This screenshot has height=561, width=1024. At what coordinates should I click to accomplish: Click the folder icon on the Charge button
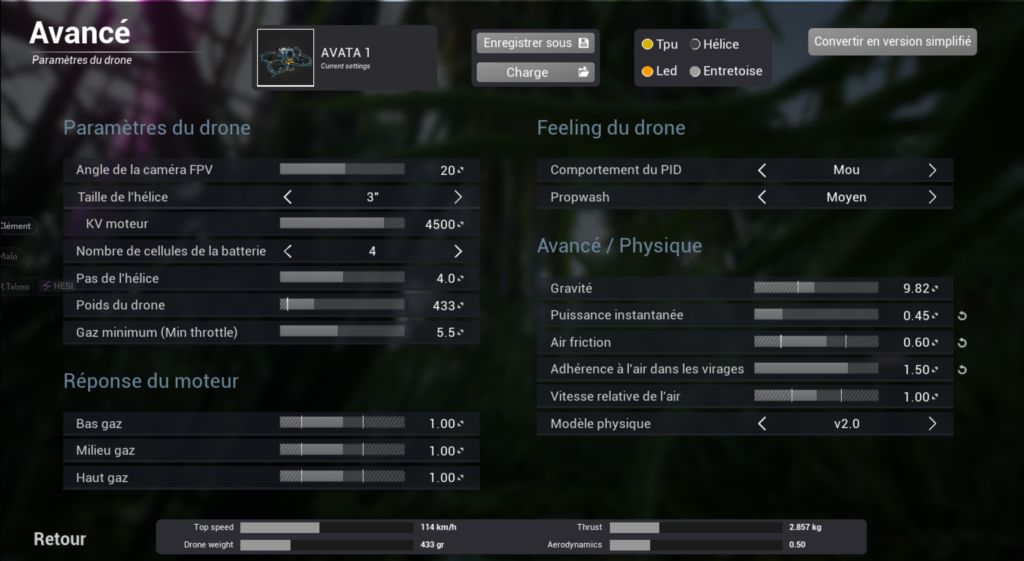pyautogui.click(x=583, y=72)
